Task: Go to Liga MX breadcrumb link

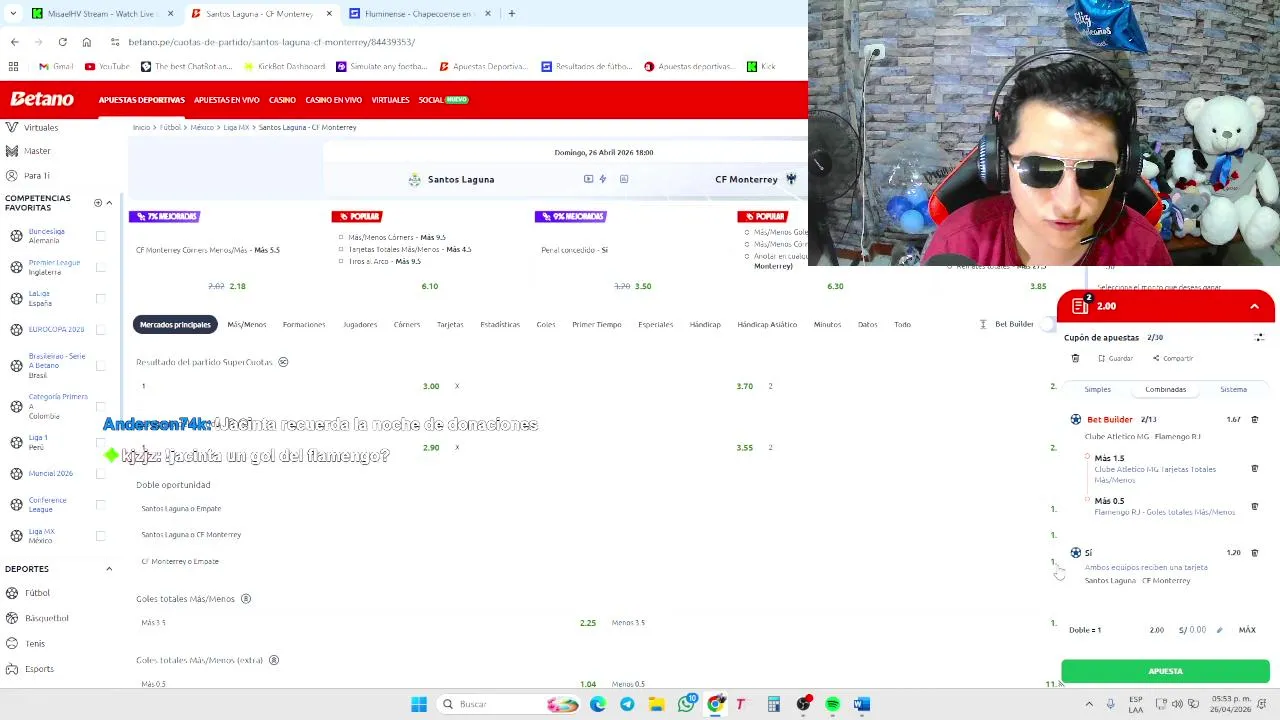Action: coord(236,127)
